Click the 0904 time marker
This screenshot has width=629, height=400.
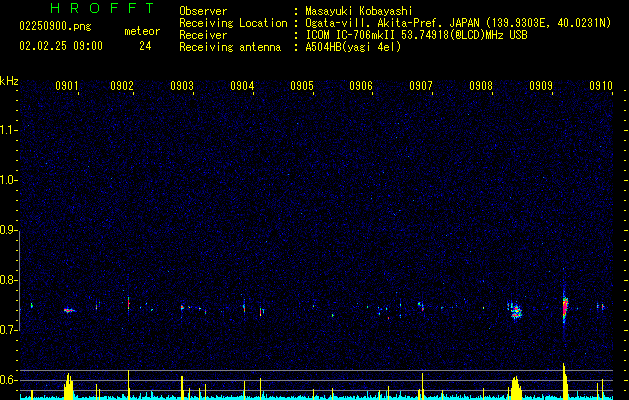point(242,86)
